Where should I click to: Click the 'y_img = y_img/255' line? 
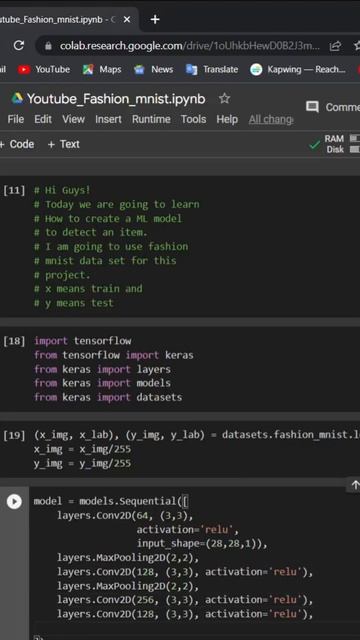pyautogui.click(x=82, y=463)
